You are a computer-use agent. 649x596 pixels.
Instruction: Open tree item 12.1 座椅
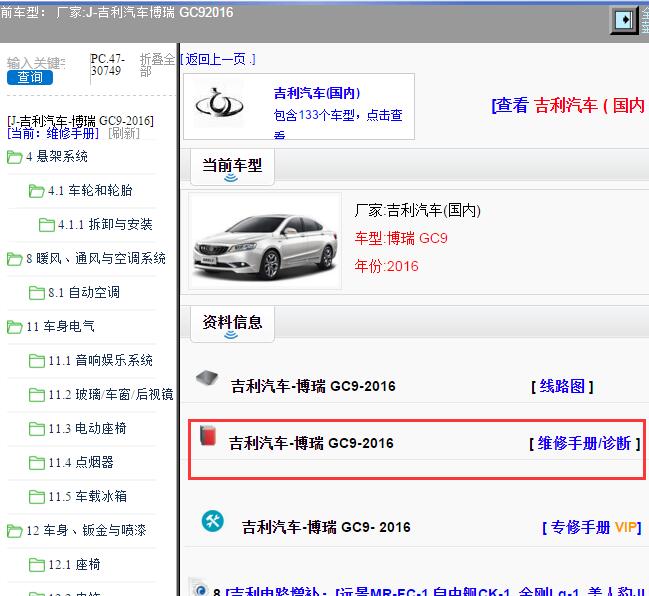click(74, 564)
